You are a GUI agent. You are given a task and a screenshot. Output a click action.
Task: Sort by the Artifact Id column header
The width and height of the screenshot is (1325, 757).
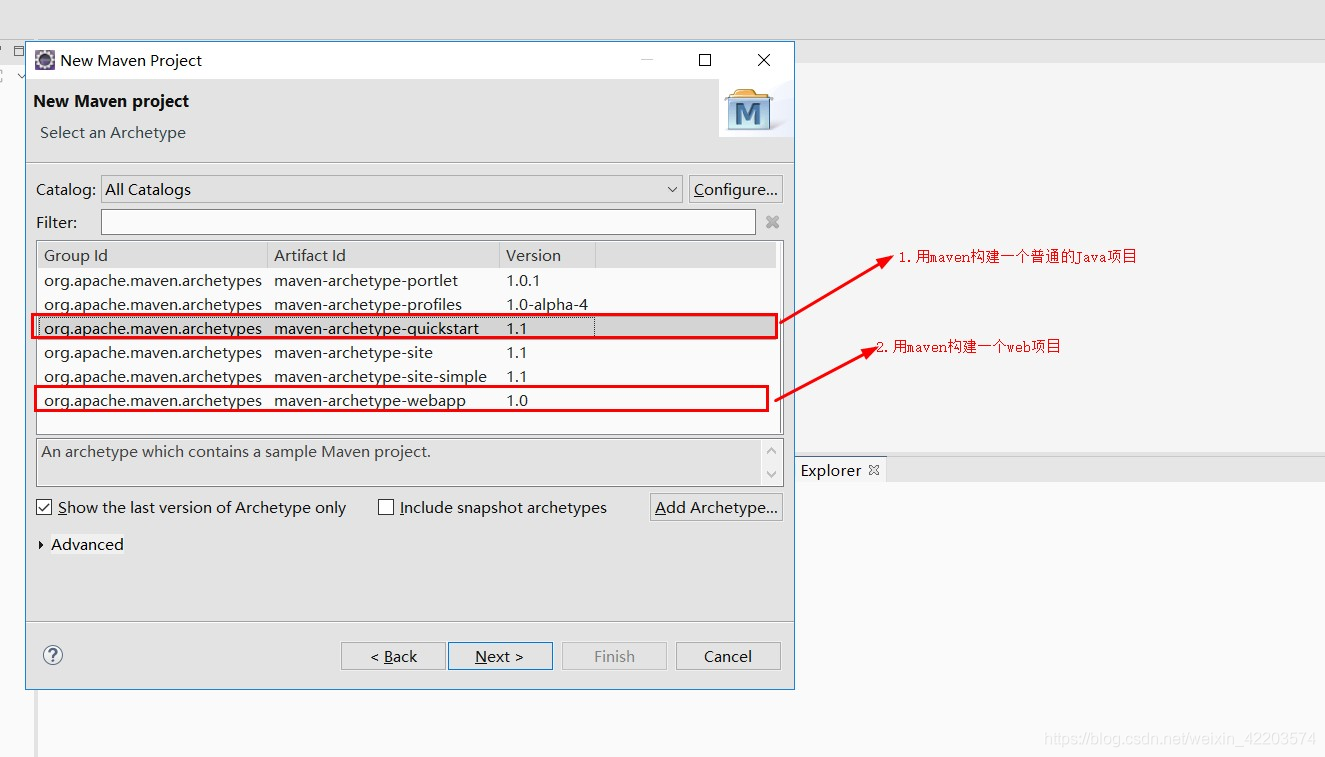383,255
